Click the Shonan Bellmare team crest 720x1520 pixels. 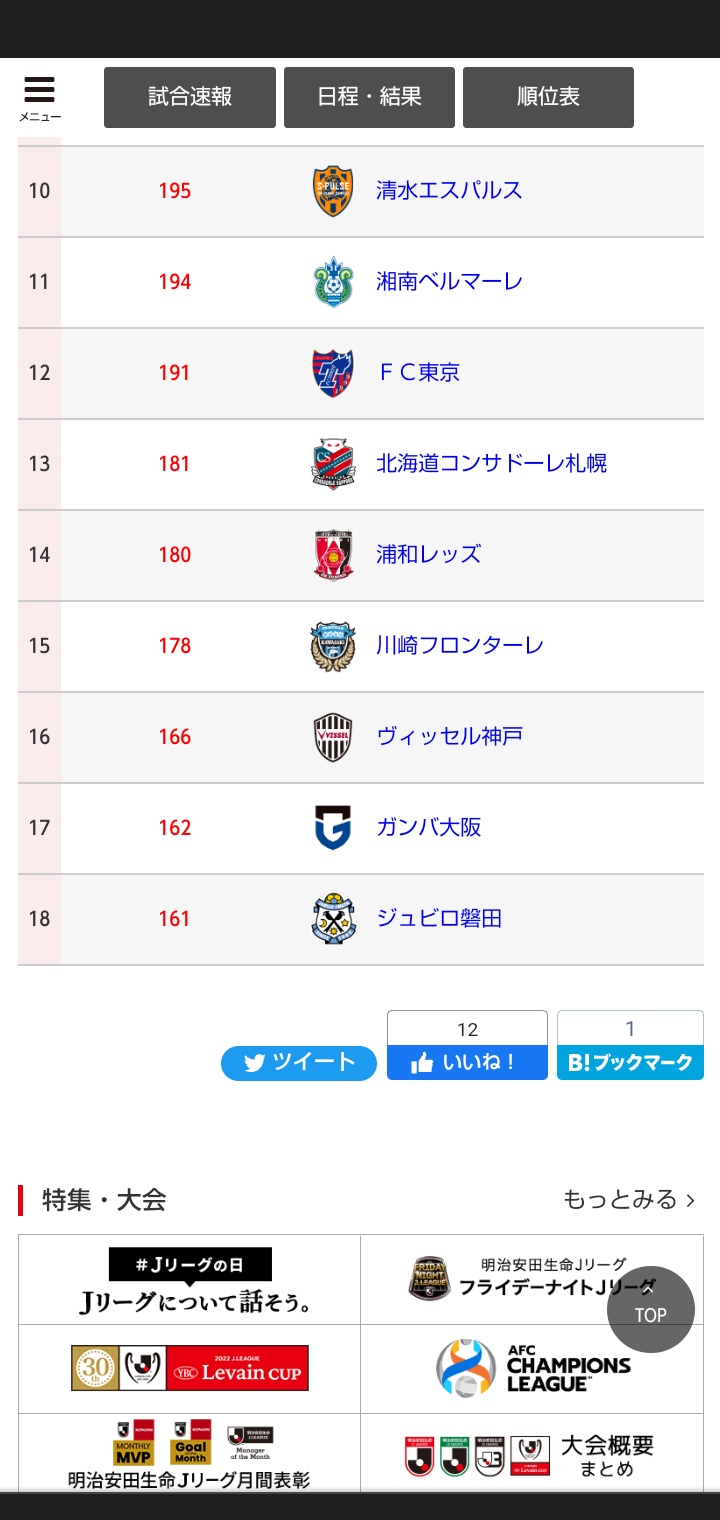point(333,282)
